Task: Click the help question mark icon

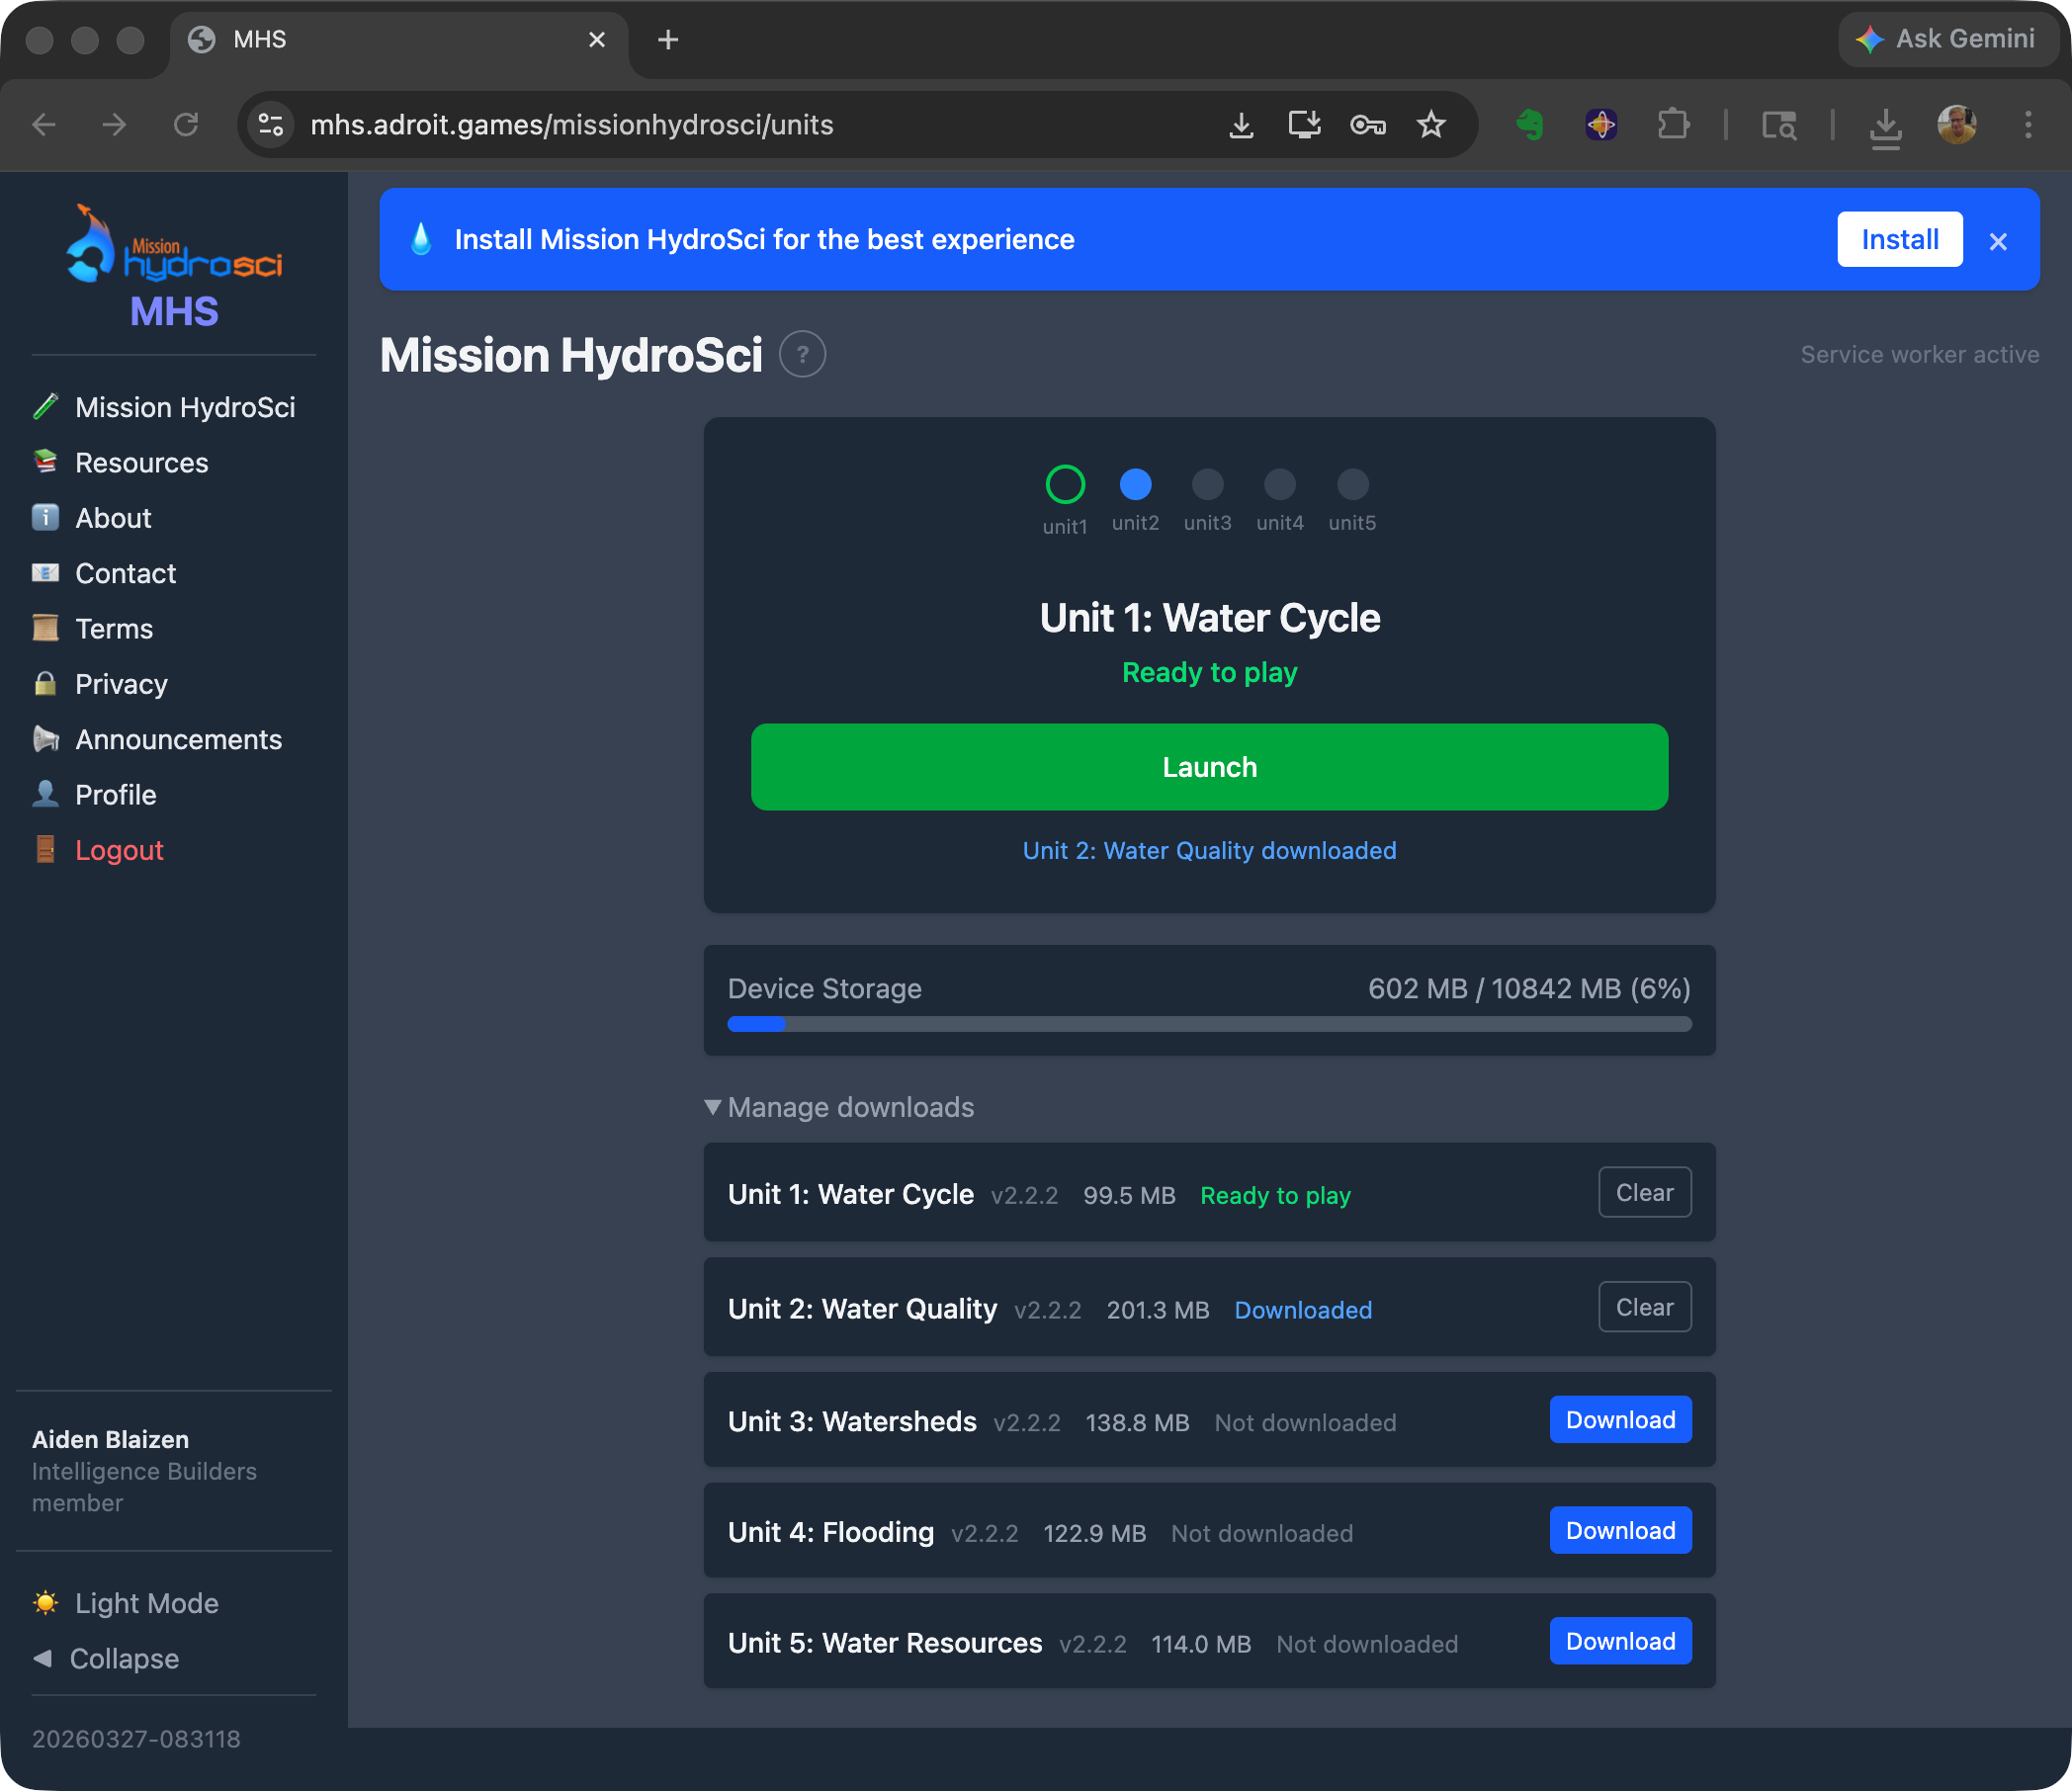Action: pyautogui.click(x=802, y=354)
